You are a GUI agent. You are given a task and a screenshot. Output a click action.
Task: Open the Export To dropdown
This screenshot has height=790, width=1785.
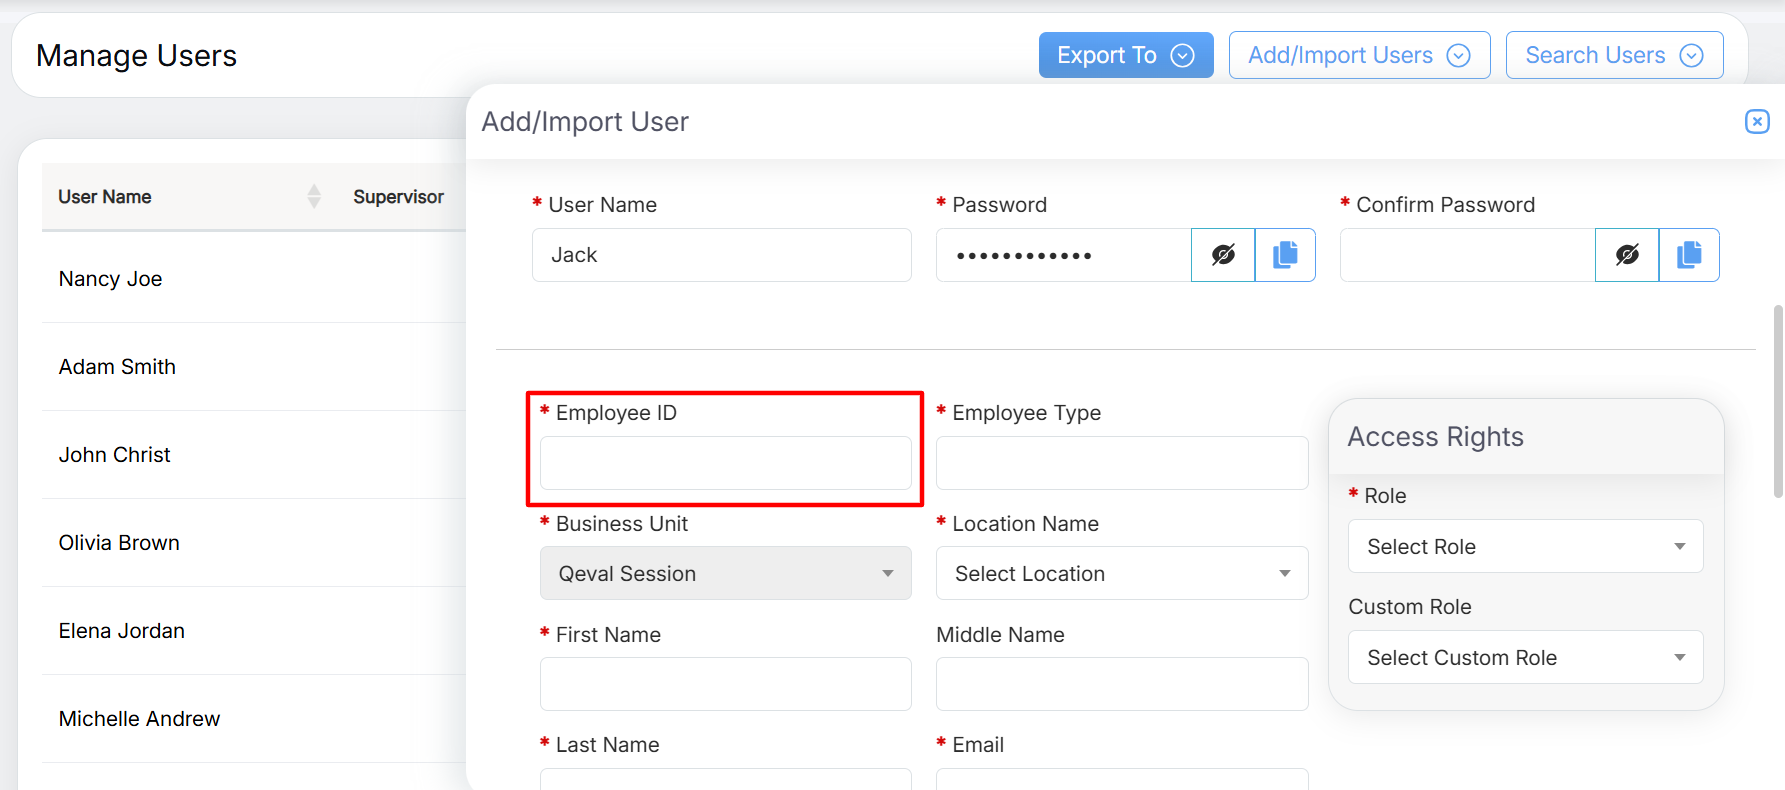(x=1125, y=55)
